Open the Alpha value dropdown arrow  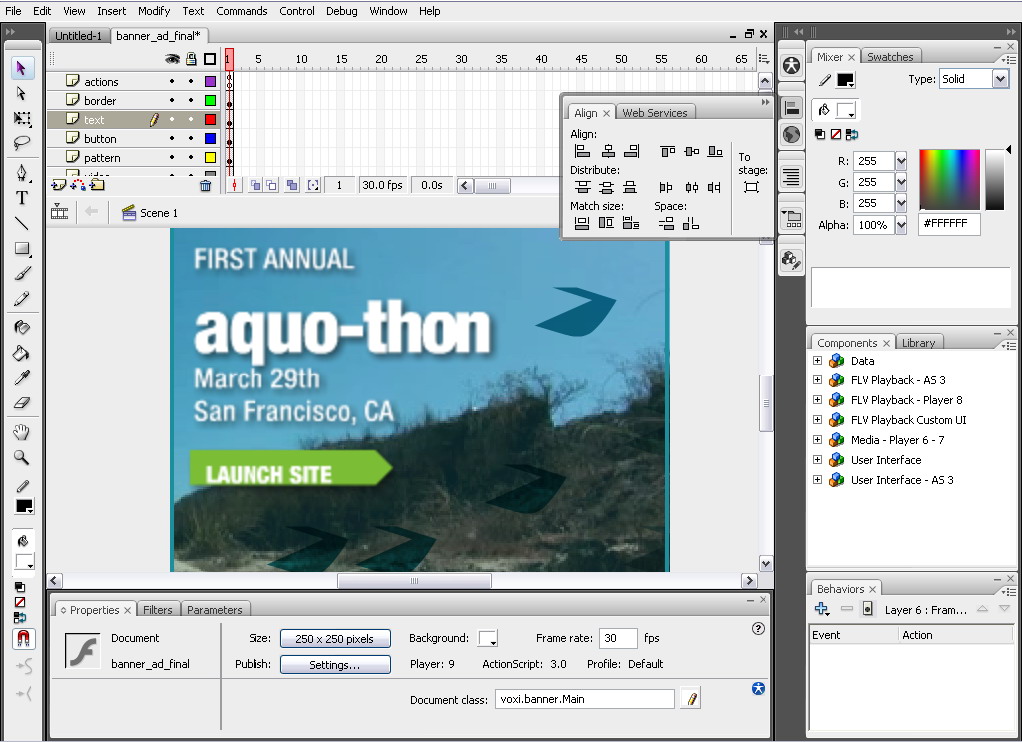coord(901,225)
